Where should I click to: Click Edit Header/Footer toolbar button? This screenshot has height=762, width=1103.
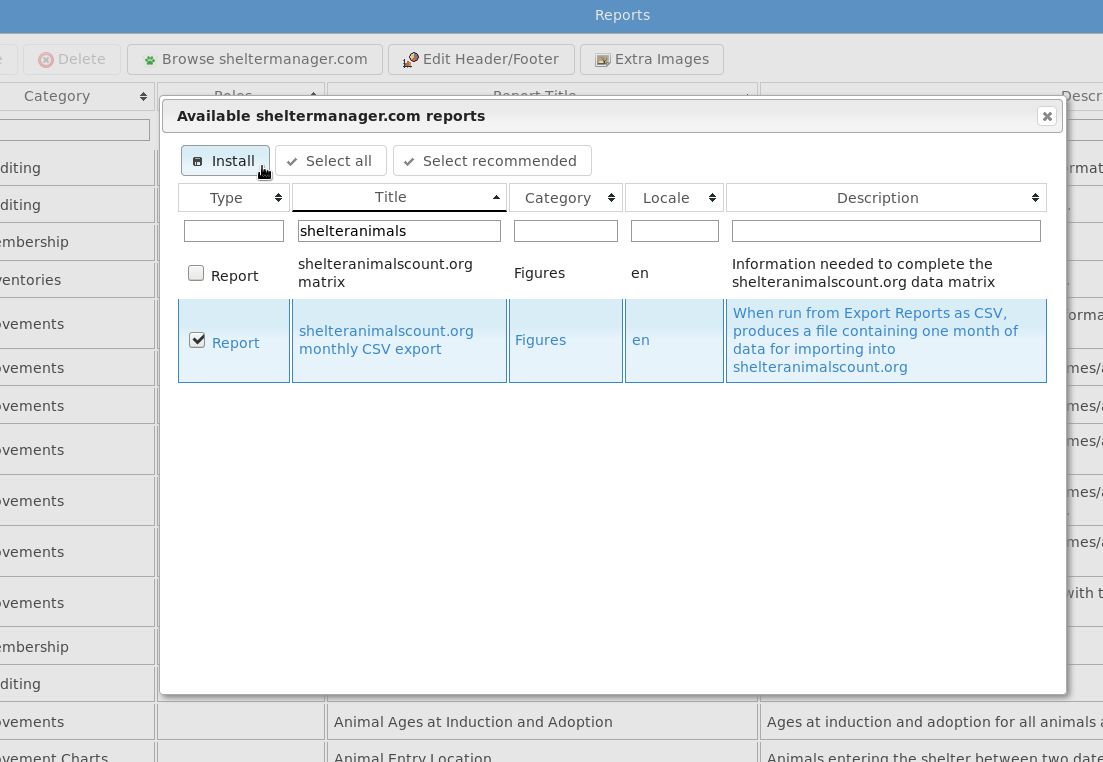[481, 59]
